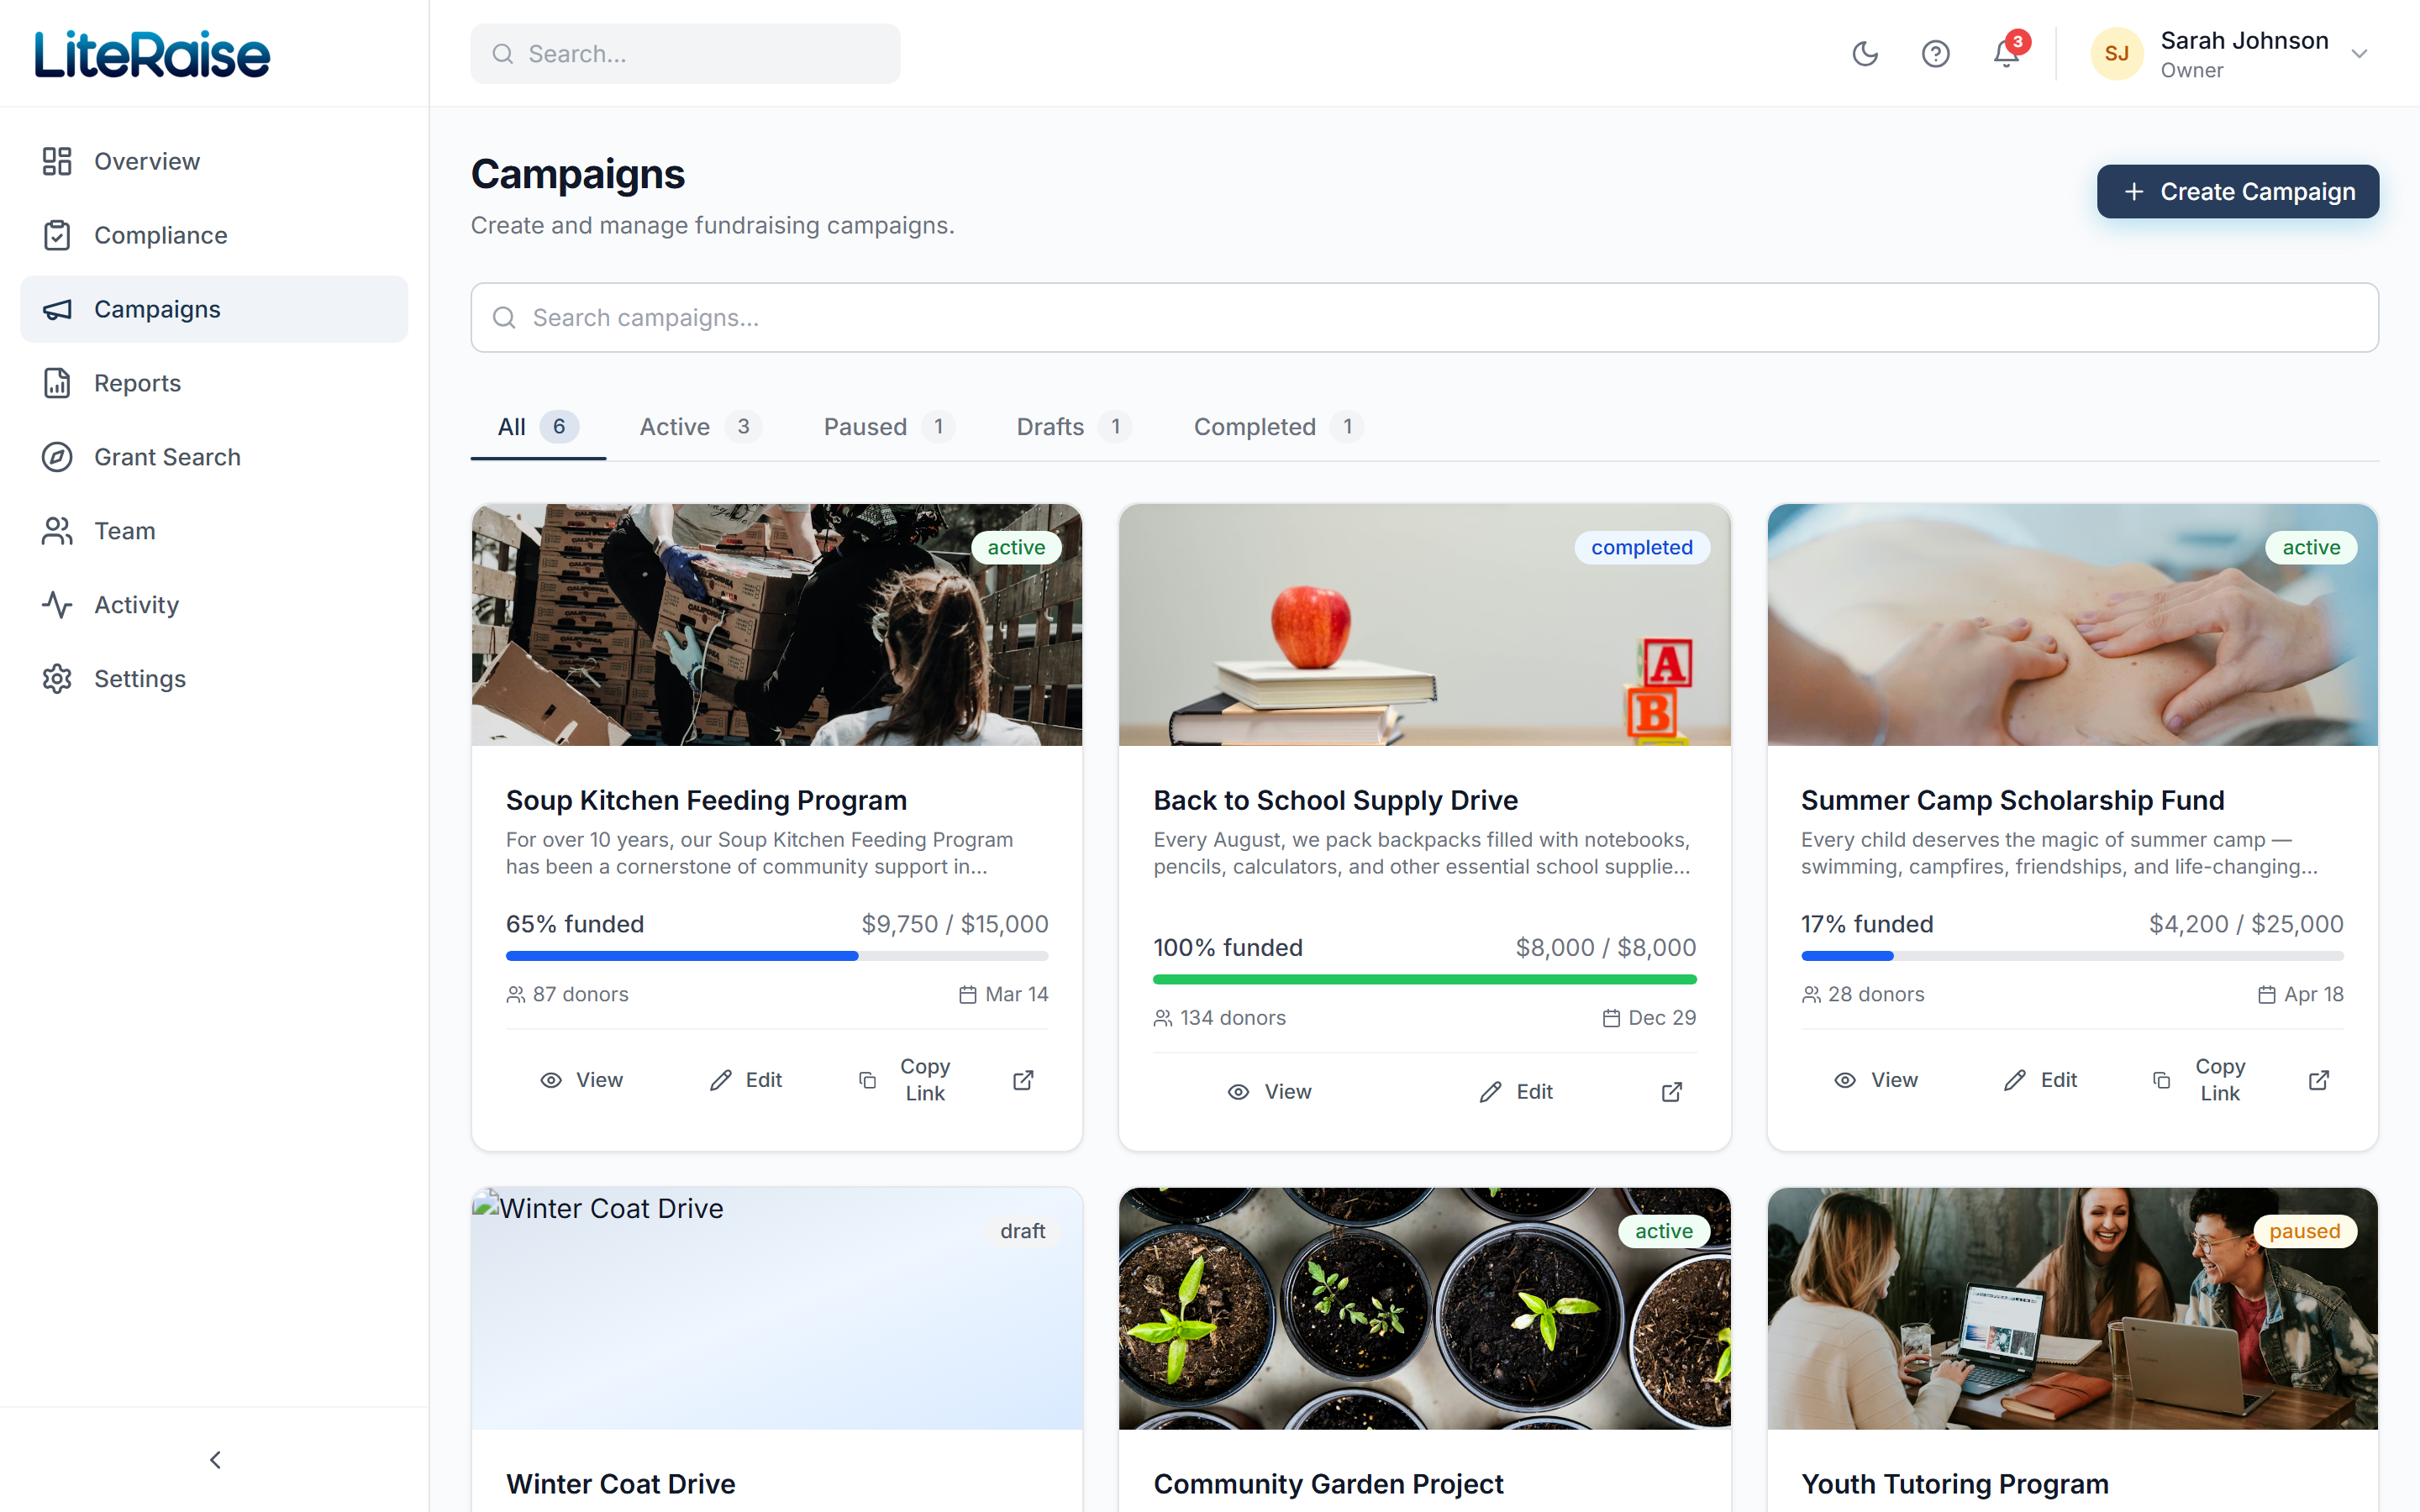Screen dimensions: 2420x1512
Task: Expand Sarah Johnson account dropdown chevron
Action: point(2359,54)
